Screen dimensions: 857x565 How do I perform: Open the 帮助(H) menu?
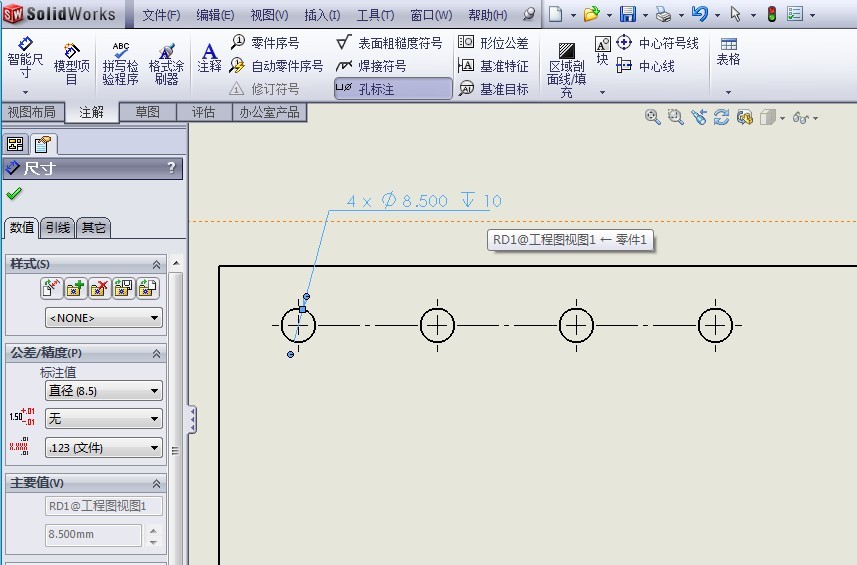click(x=488, y=15)
